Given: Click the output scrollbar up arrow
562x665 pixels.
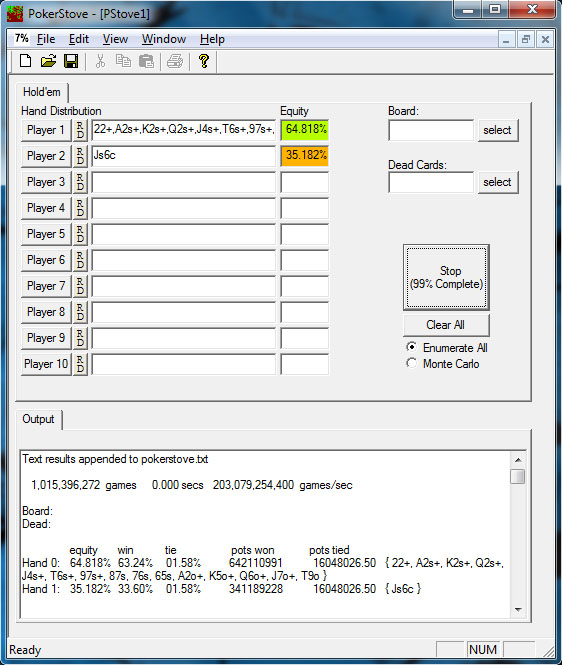Looking at the screenshot, I should 517,460.
